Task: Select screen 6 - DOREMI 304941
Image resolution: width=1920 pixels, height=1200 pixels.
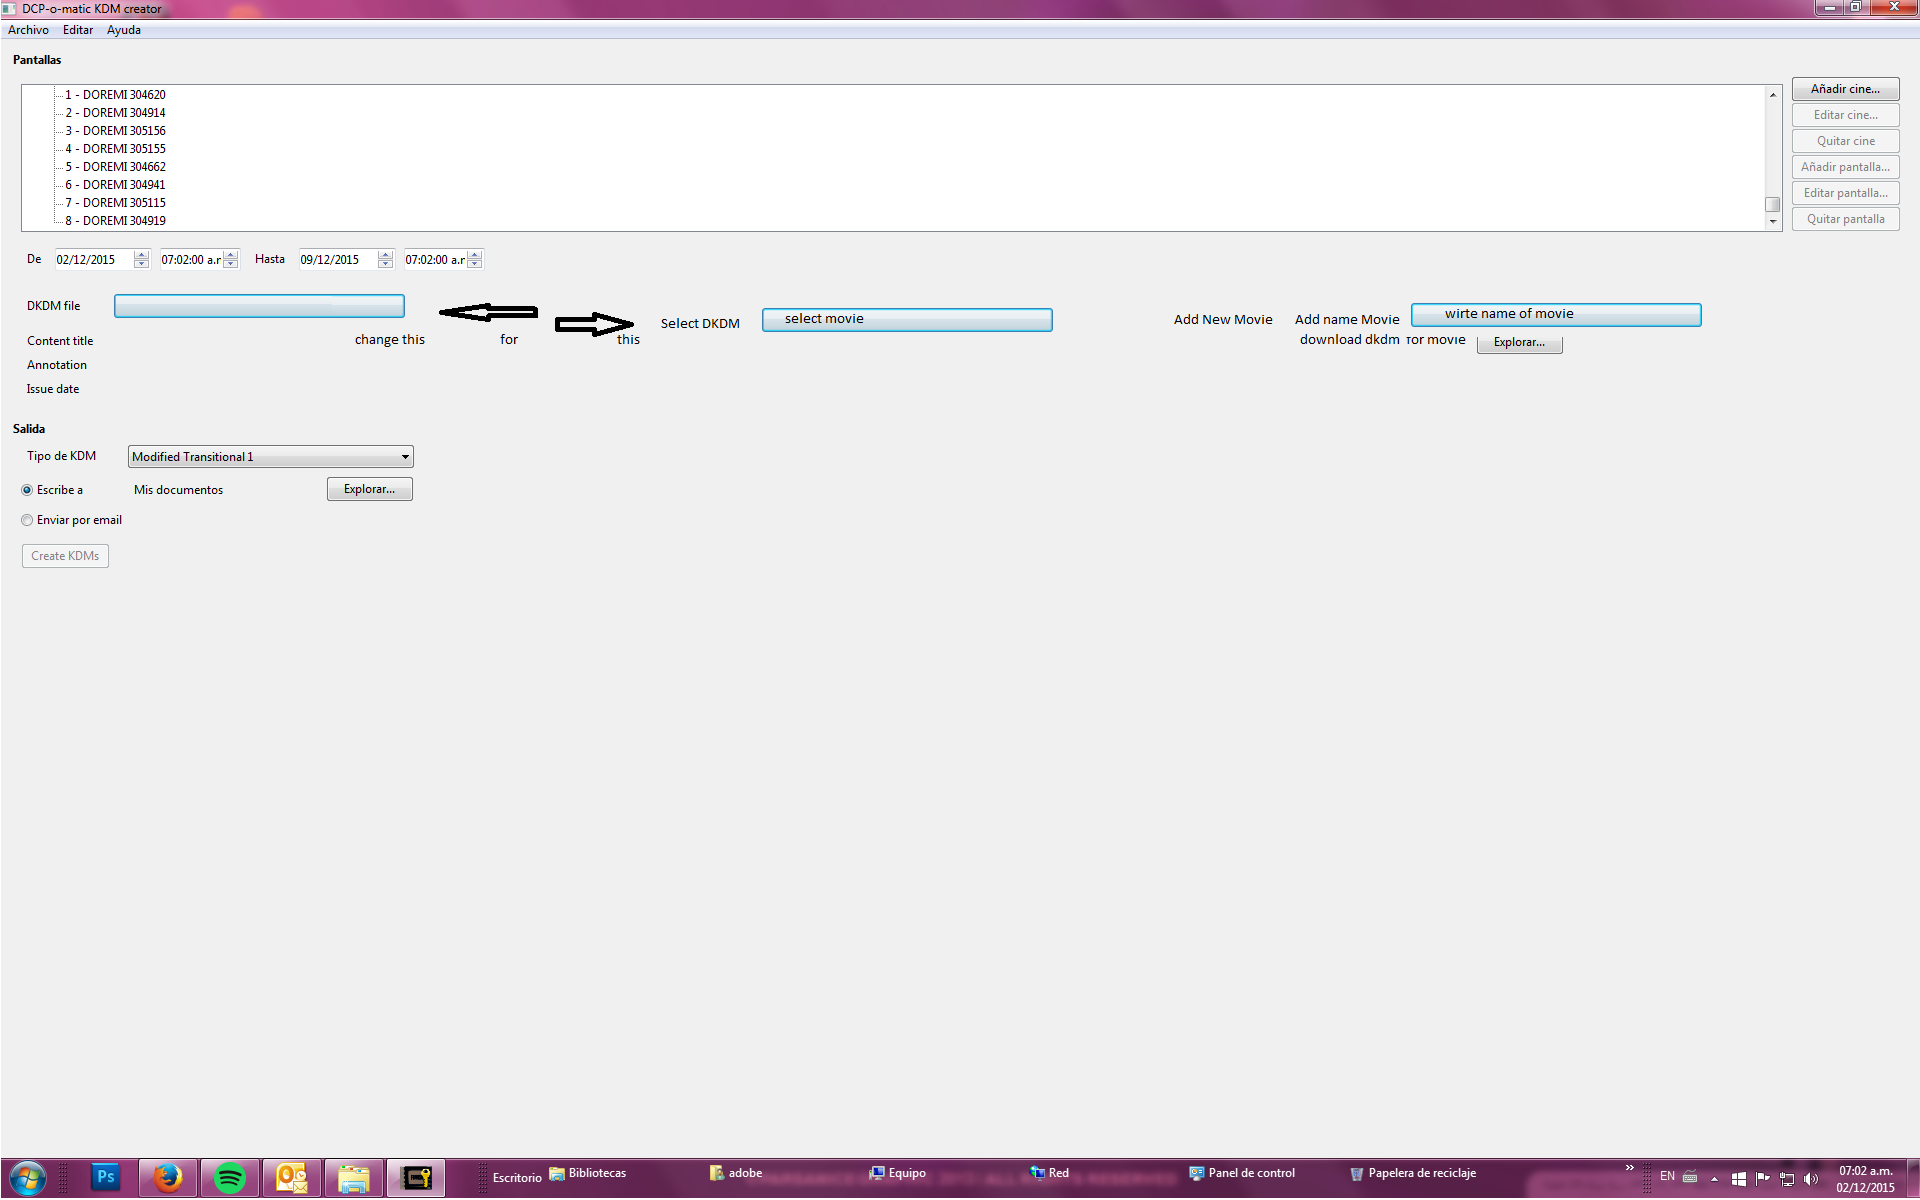Action: point(116,186)
